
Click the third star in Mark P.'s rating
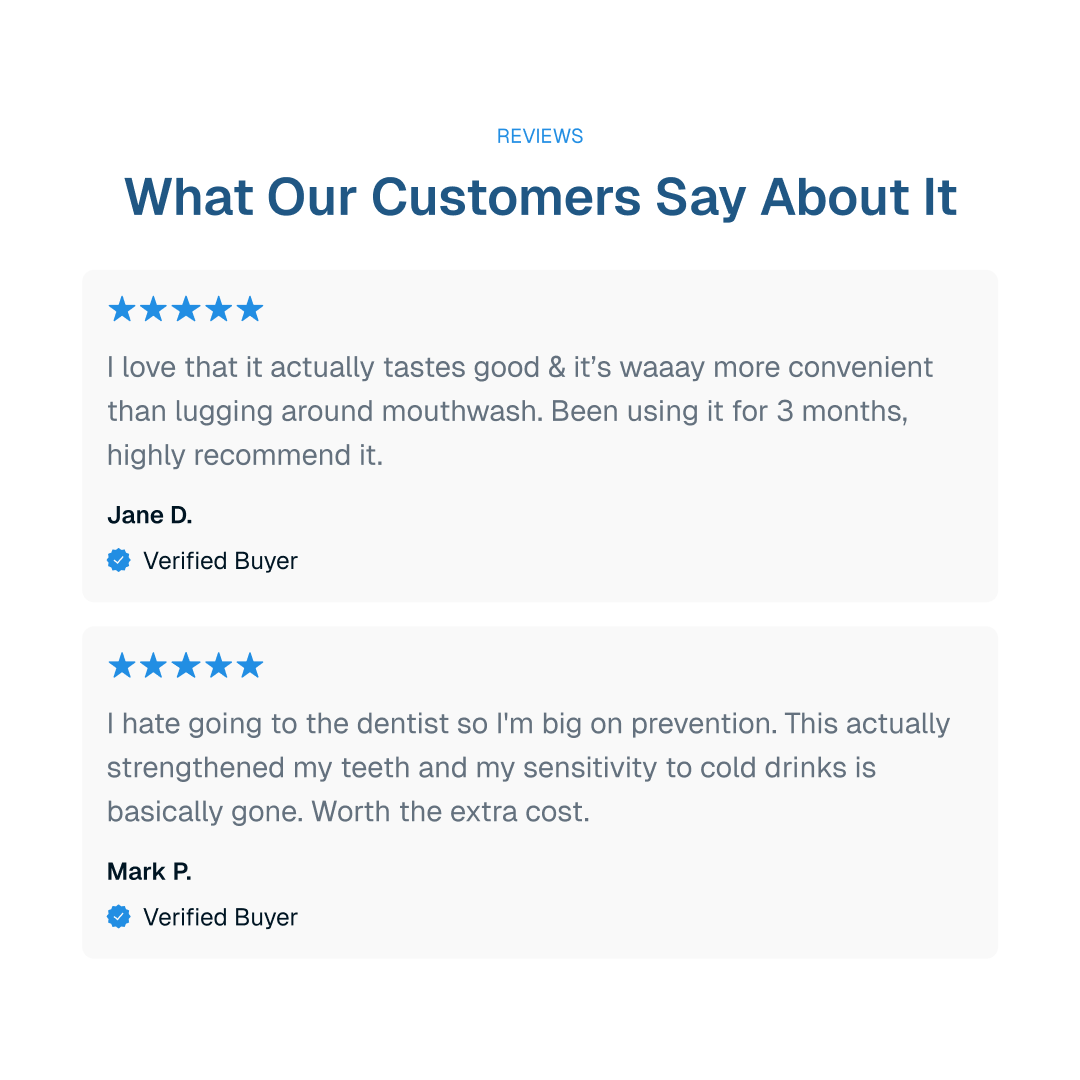coord(186,666)
